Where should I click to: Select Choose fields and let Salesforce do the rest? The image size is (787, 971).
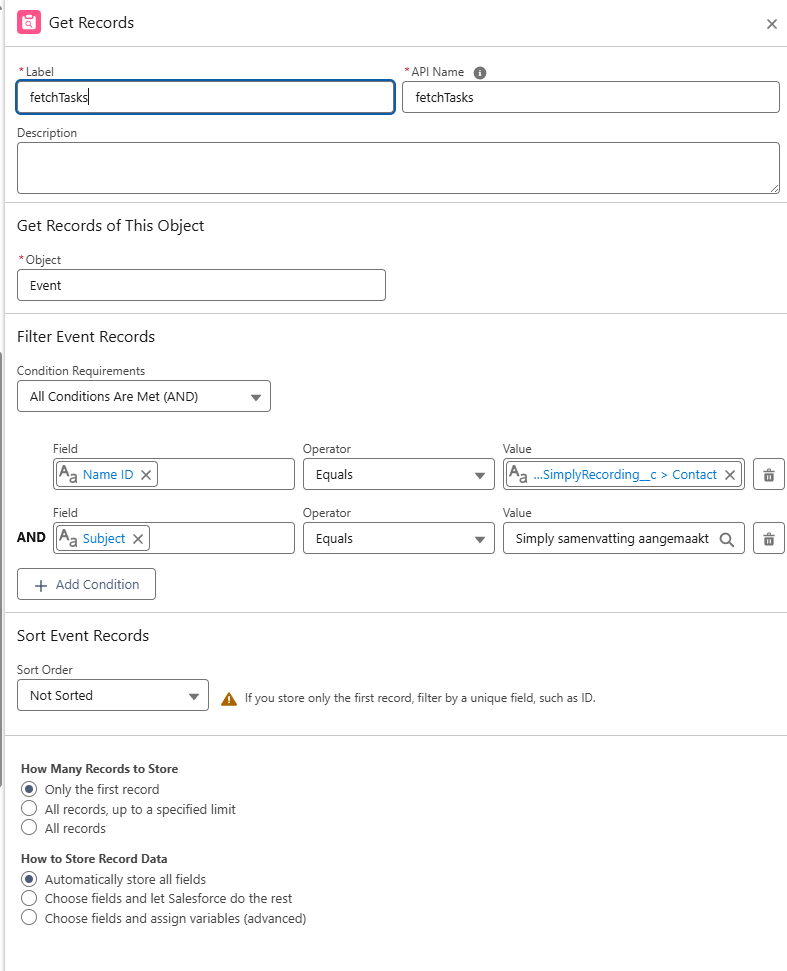(x=29, y=898)
